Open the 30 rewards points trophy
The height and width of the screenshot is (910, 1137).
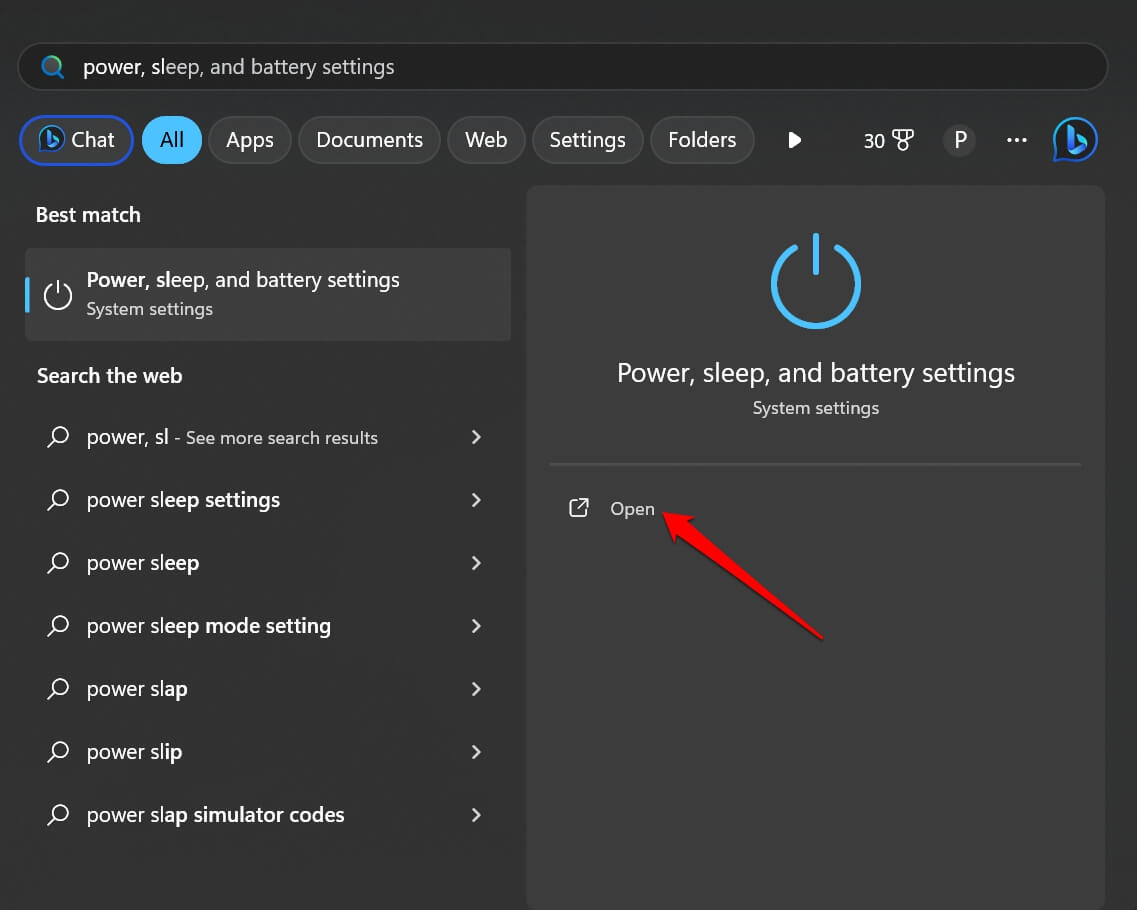click(888, 140)
